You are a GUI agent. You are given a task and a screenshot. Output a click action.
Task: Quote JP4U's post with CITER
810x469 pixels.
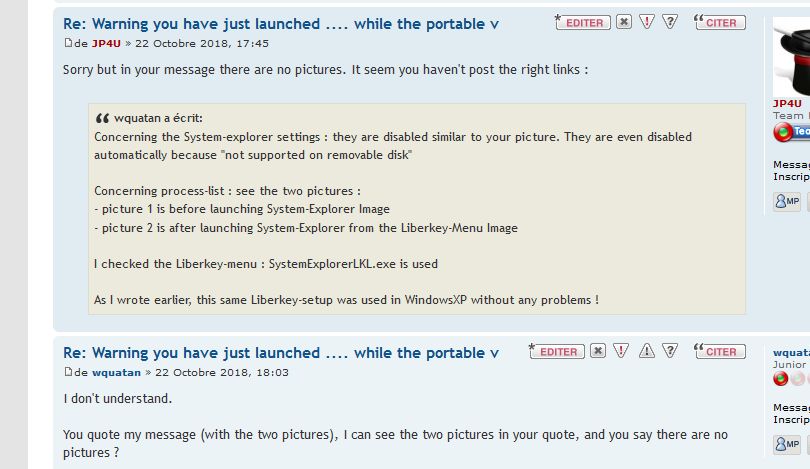[x=719, y=22]
